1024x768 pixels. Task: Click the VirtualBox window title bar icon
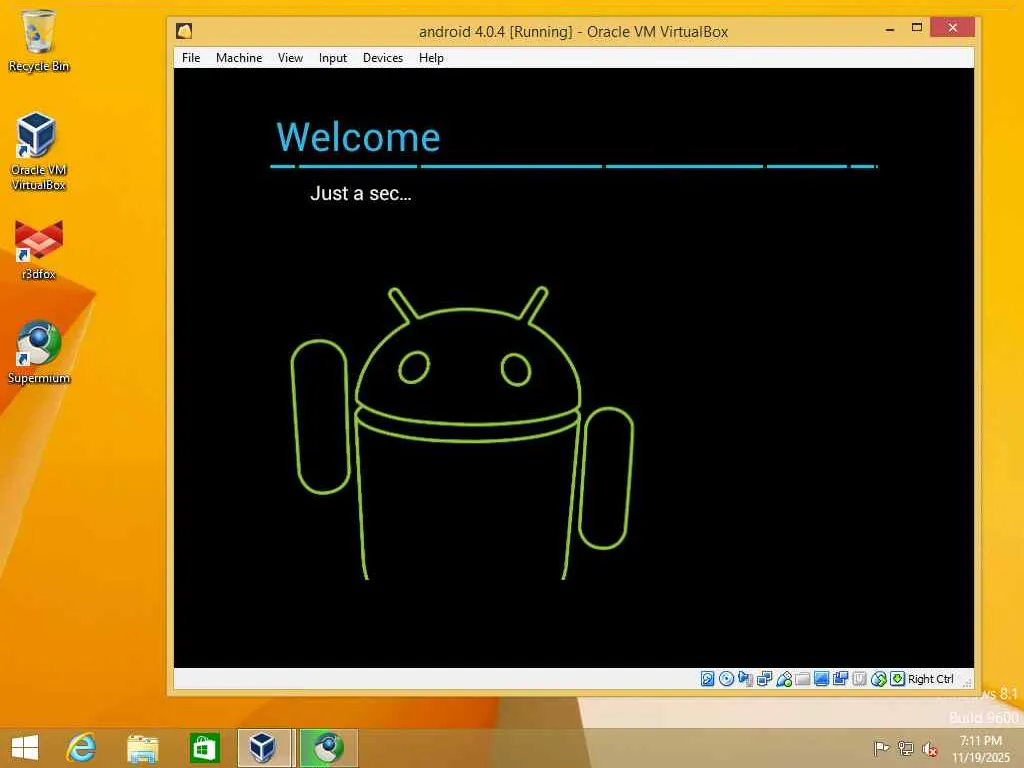(184, 31)
